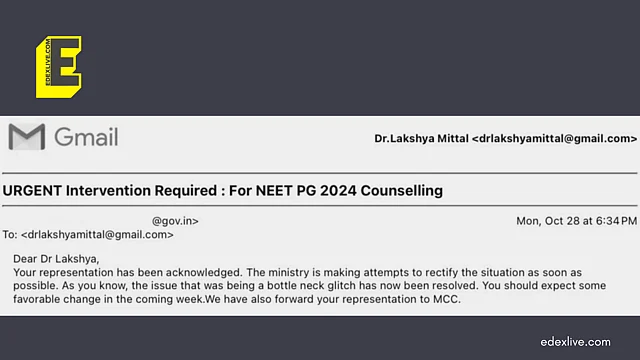This screenshot has width=640, height=360.
Task: Click the Dr.Lakshya Mittal sender name
Action: click(x=421, y=139)
